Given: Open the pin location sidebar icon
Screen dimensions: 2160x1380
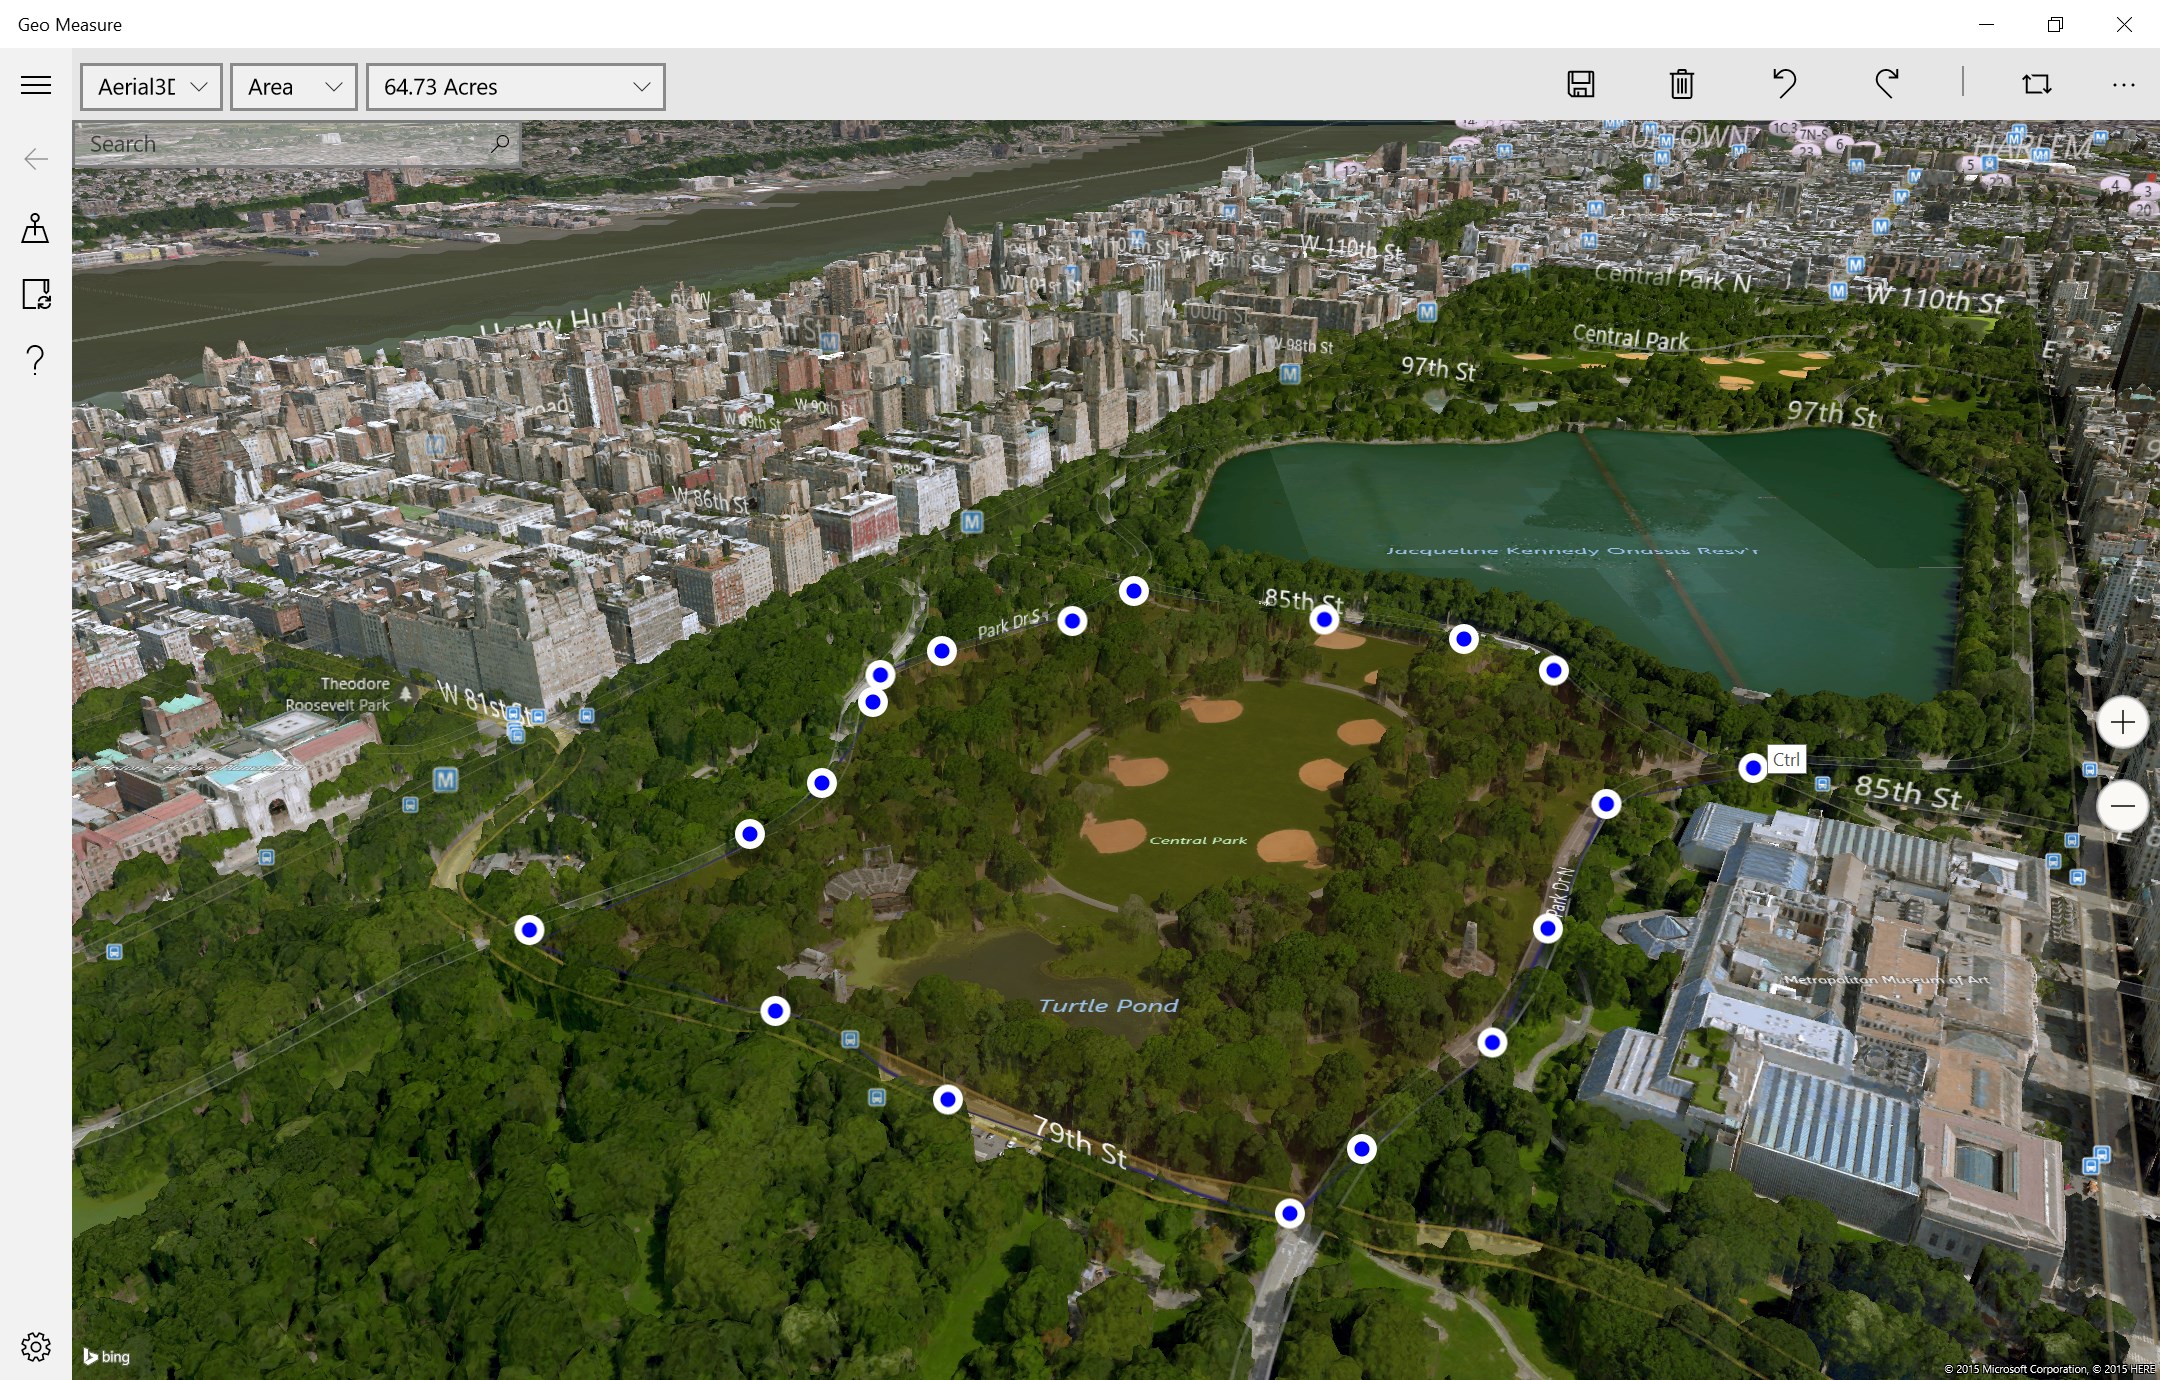Looking at the screenshot, I should pyautogui.click(x=36, y=229).
